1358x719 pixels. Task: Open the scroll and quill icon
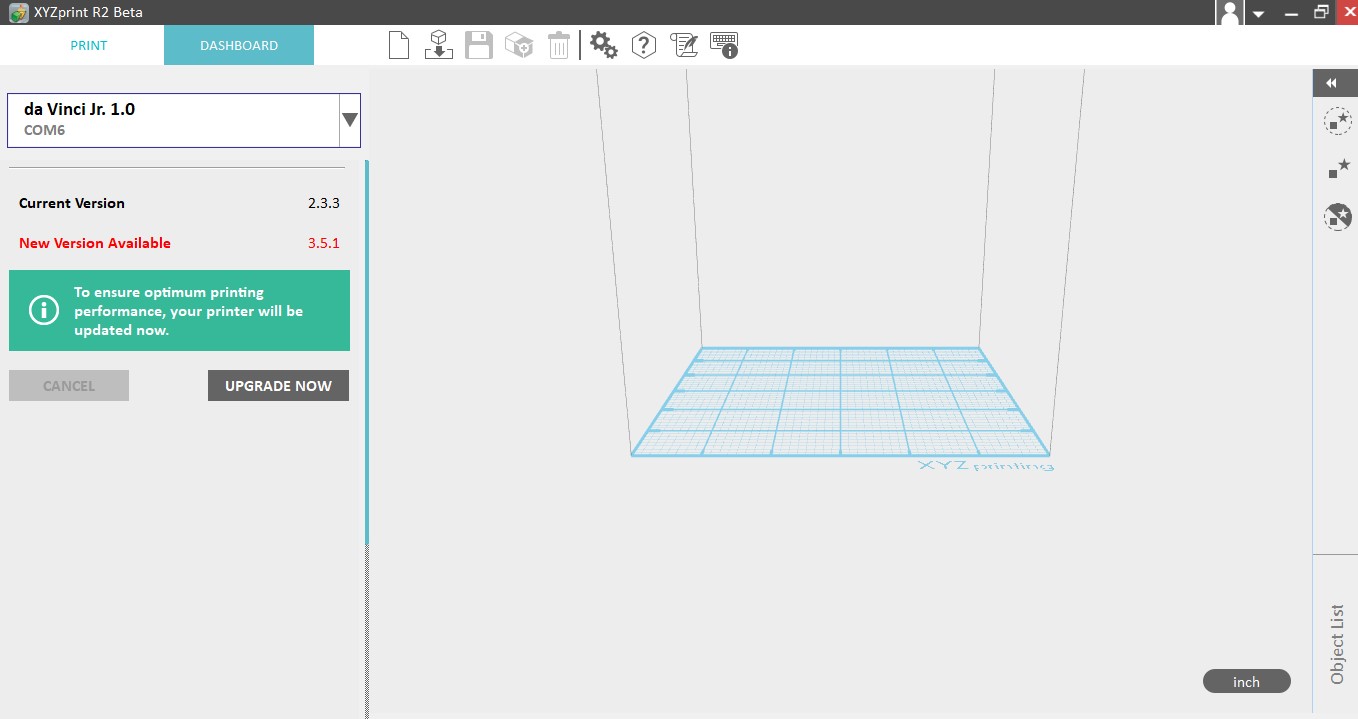pos(684,45)
